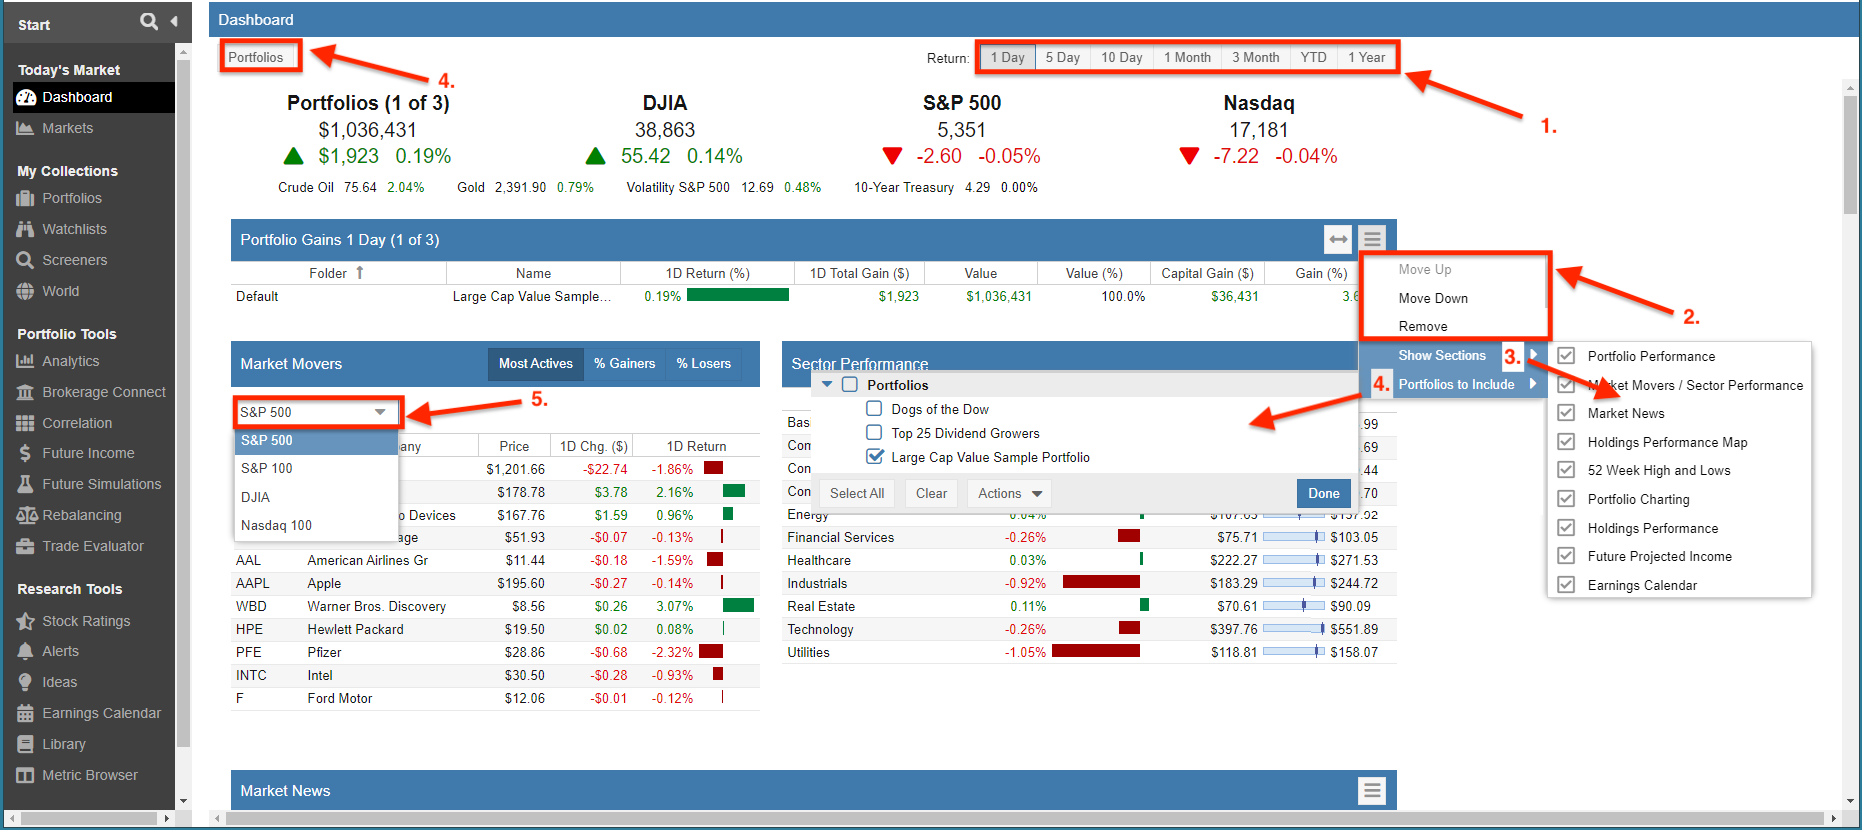Viewport: 1862px width, 830px height.
Task: Choose Remove from section menu
Action: (x=1423, y=326)
